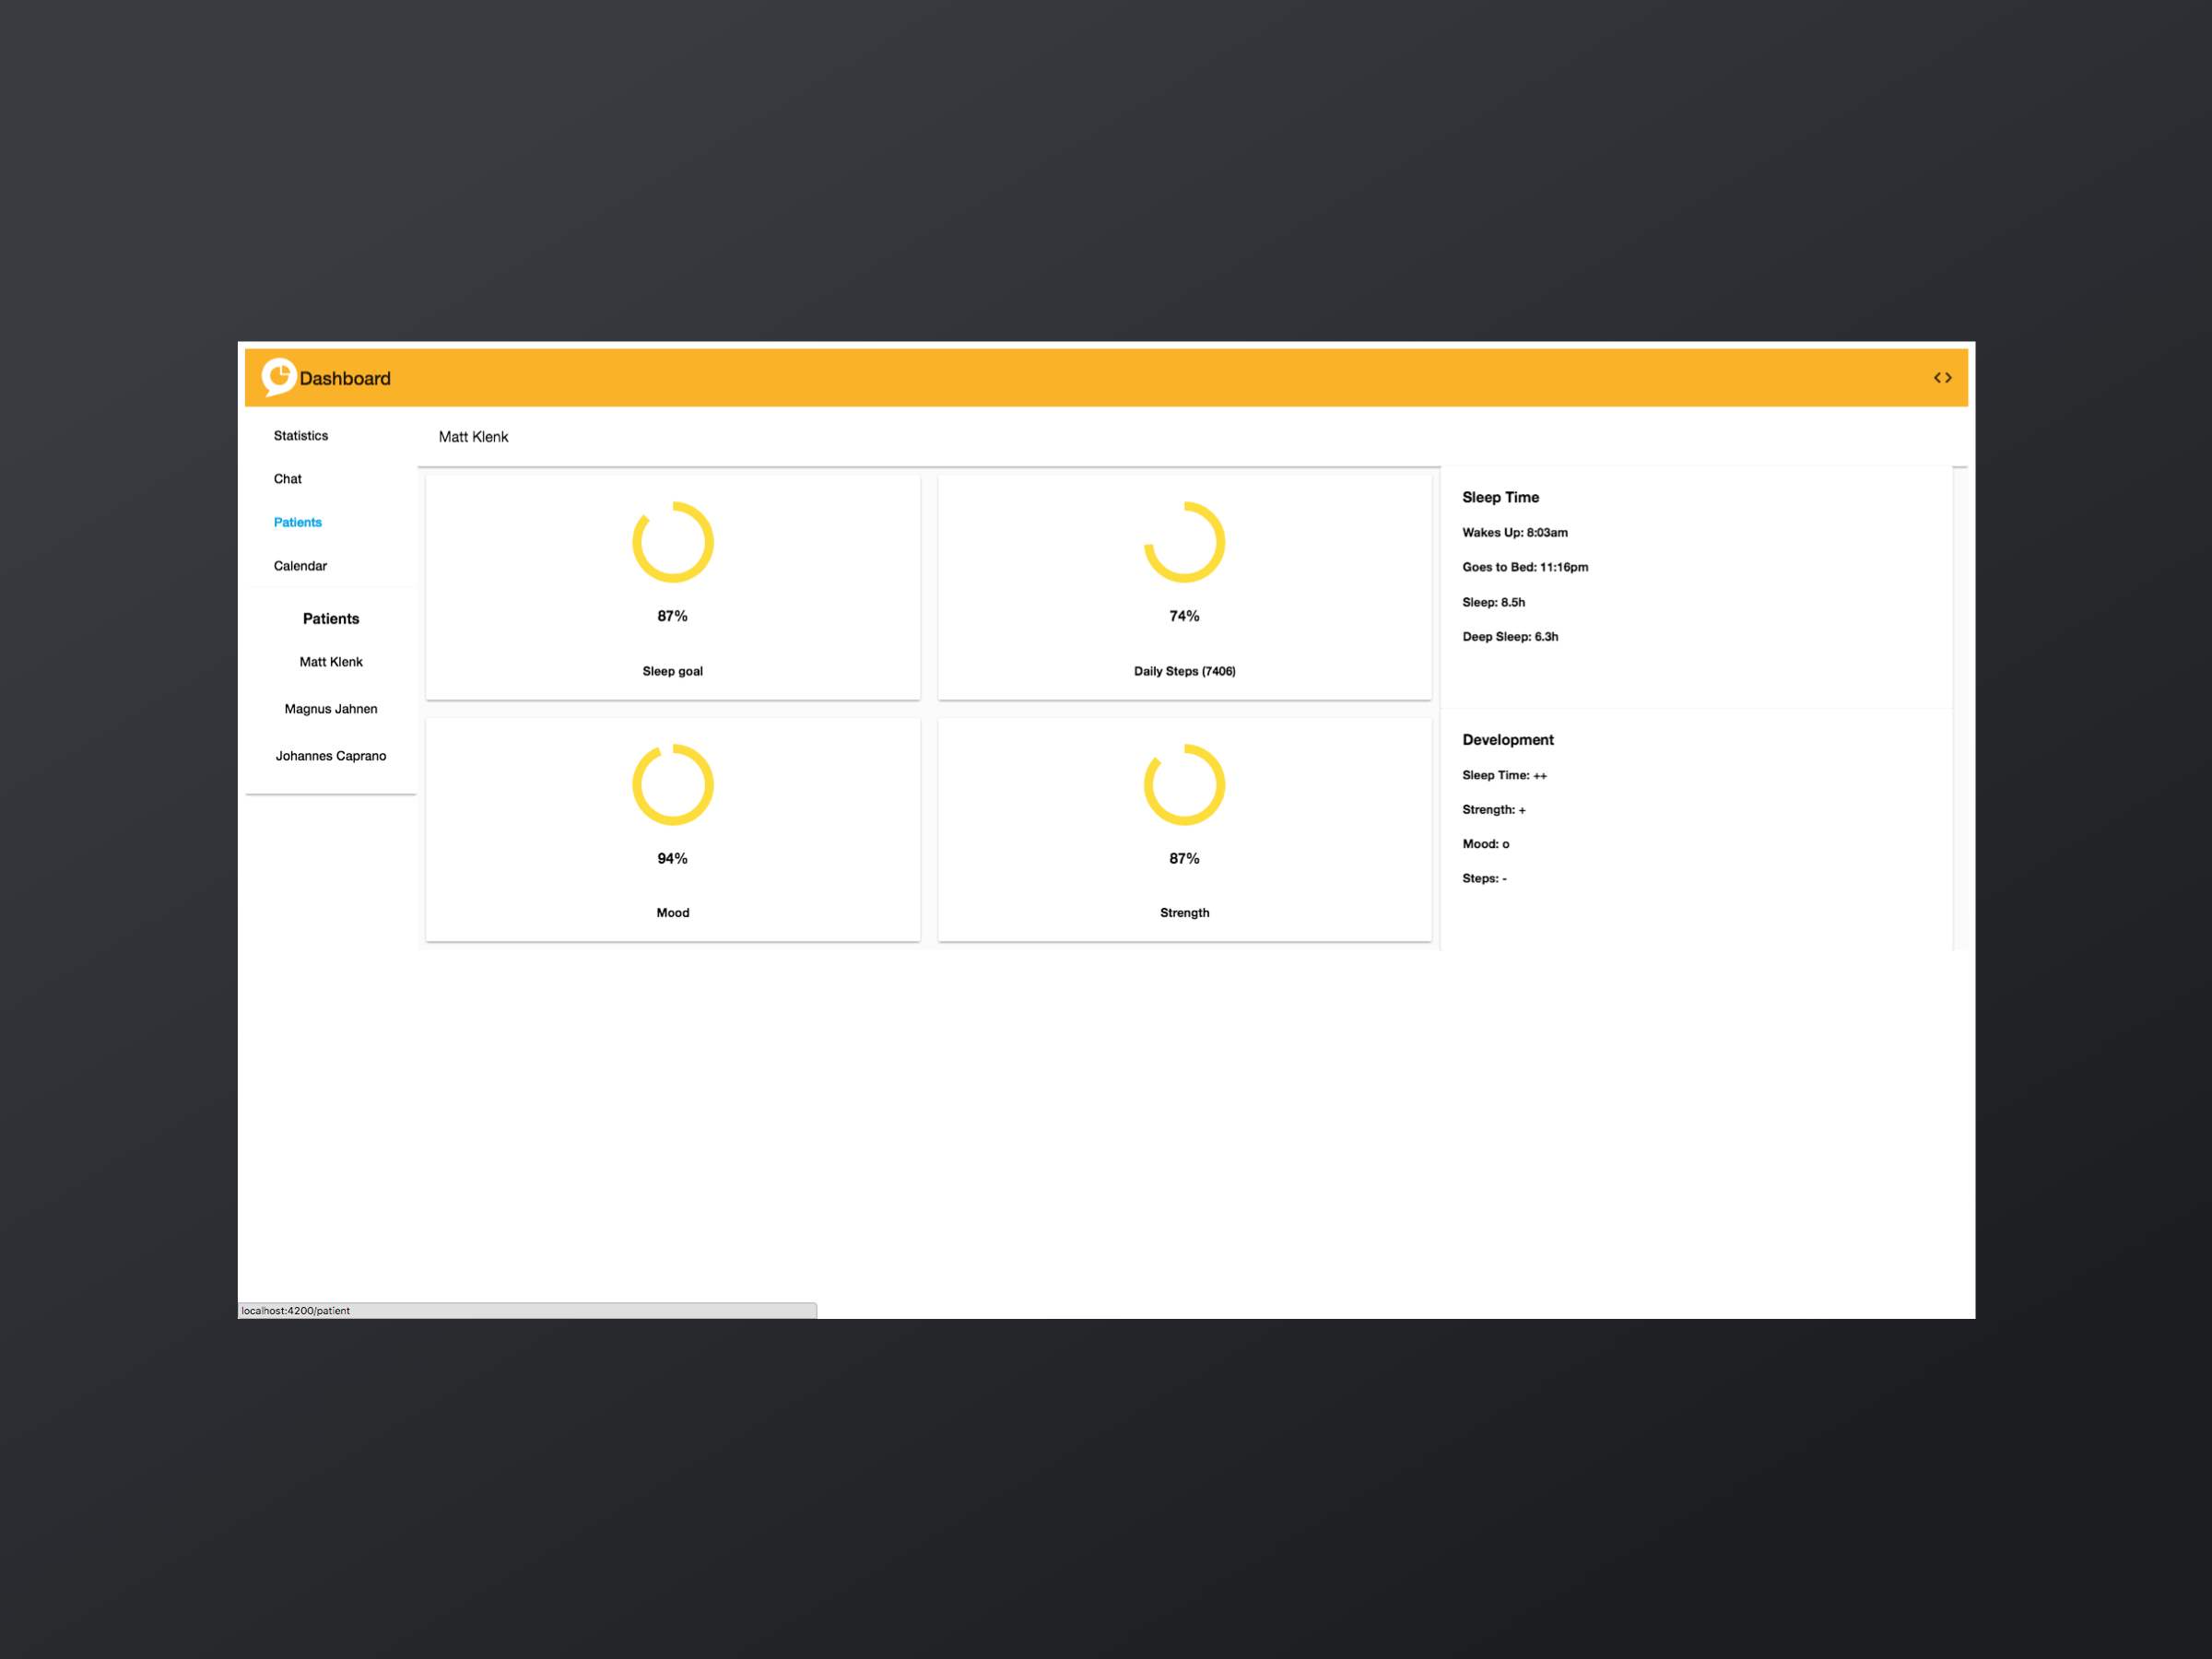Go to the Calendar page
Screen dimensions: 2212x1659
(x=300, y=566)
